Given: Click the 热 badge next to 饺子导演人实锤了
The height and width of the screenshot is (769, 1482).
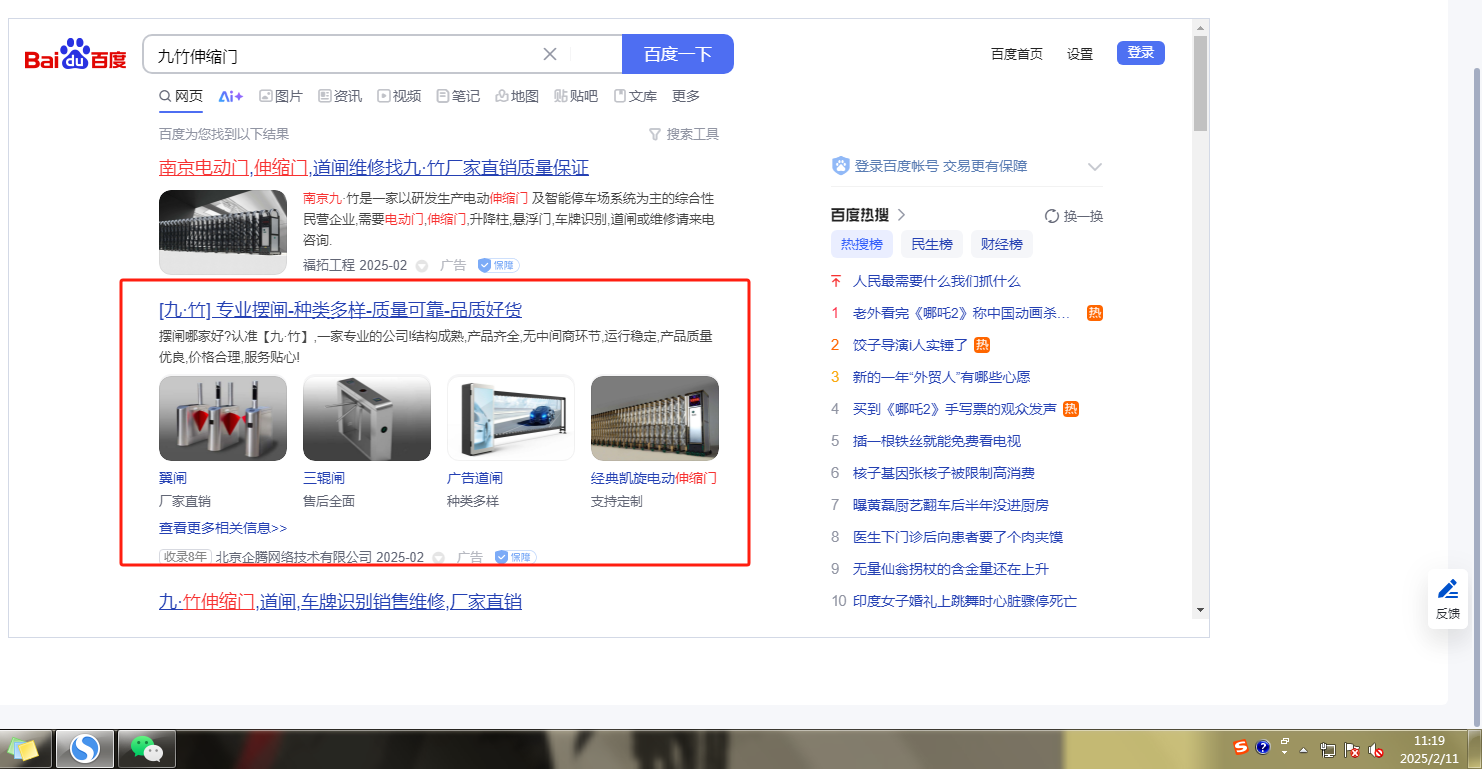Looking at the screenshot, I should point(982,345).
